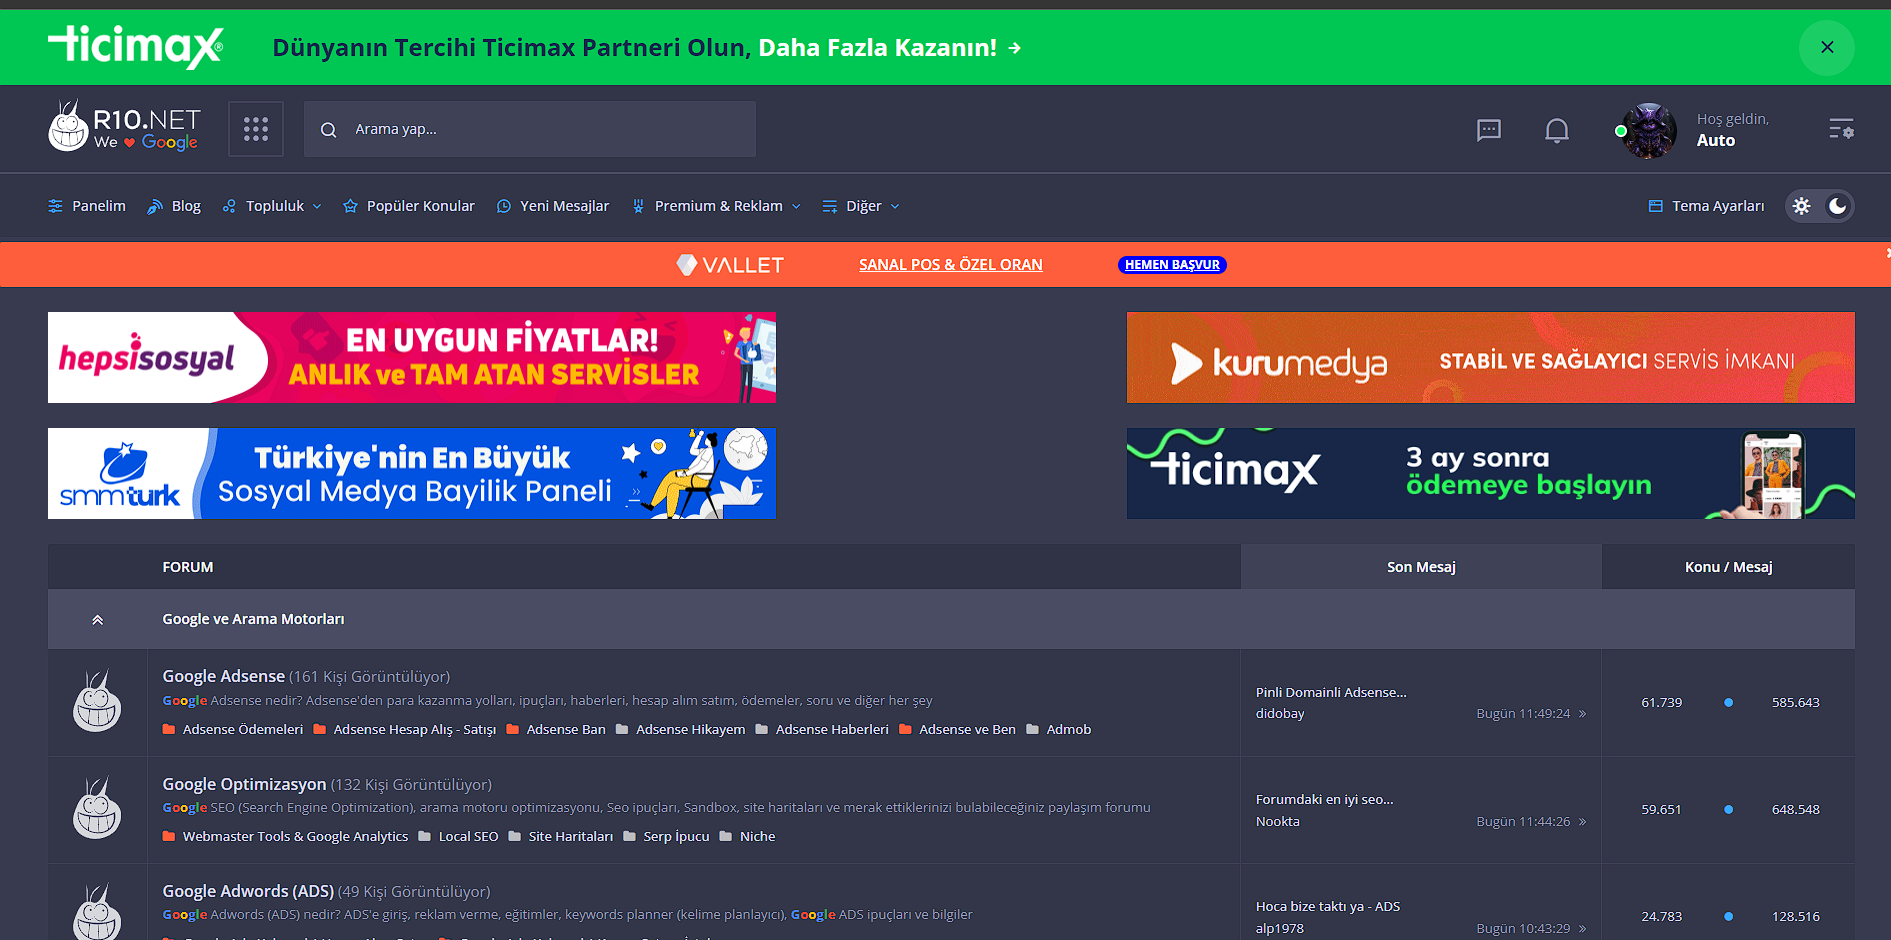Open last post Pinli Domainli Adsense

pos(1331,693)
